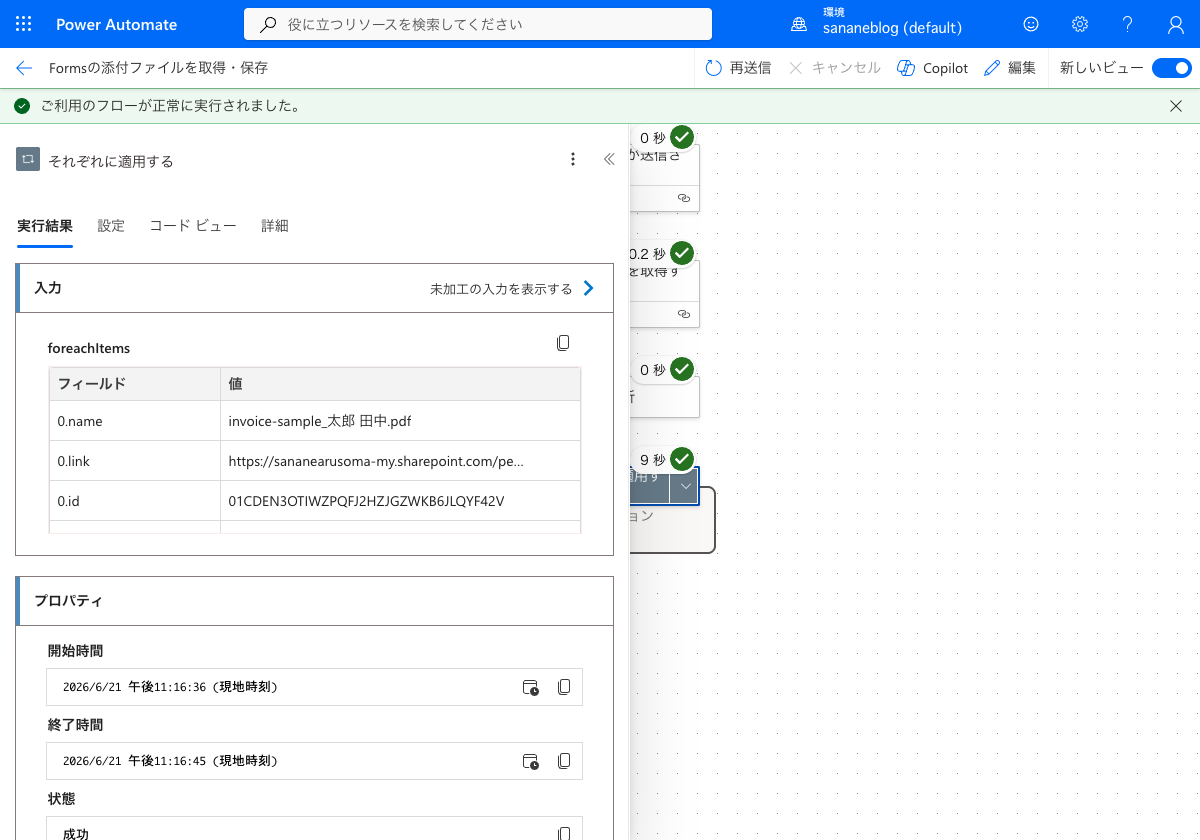Open the settings gear icon
The width and height of the screenshot is (1200, 840).
pyautogui.click(x=1079, y=24)
